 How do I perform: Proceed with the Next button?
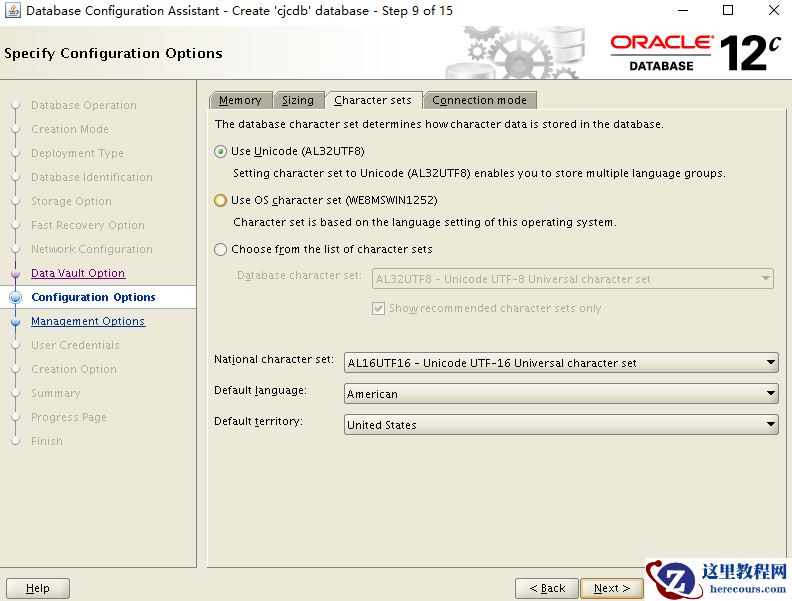[x=612, y=588]
